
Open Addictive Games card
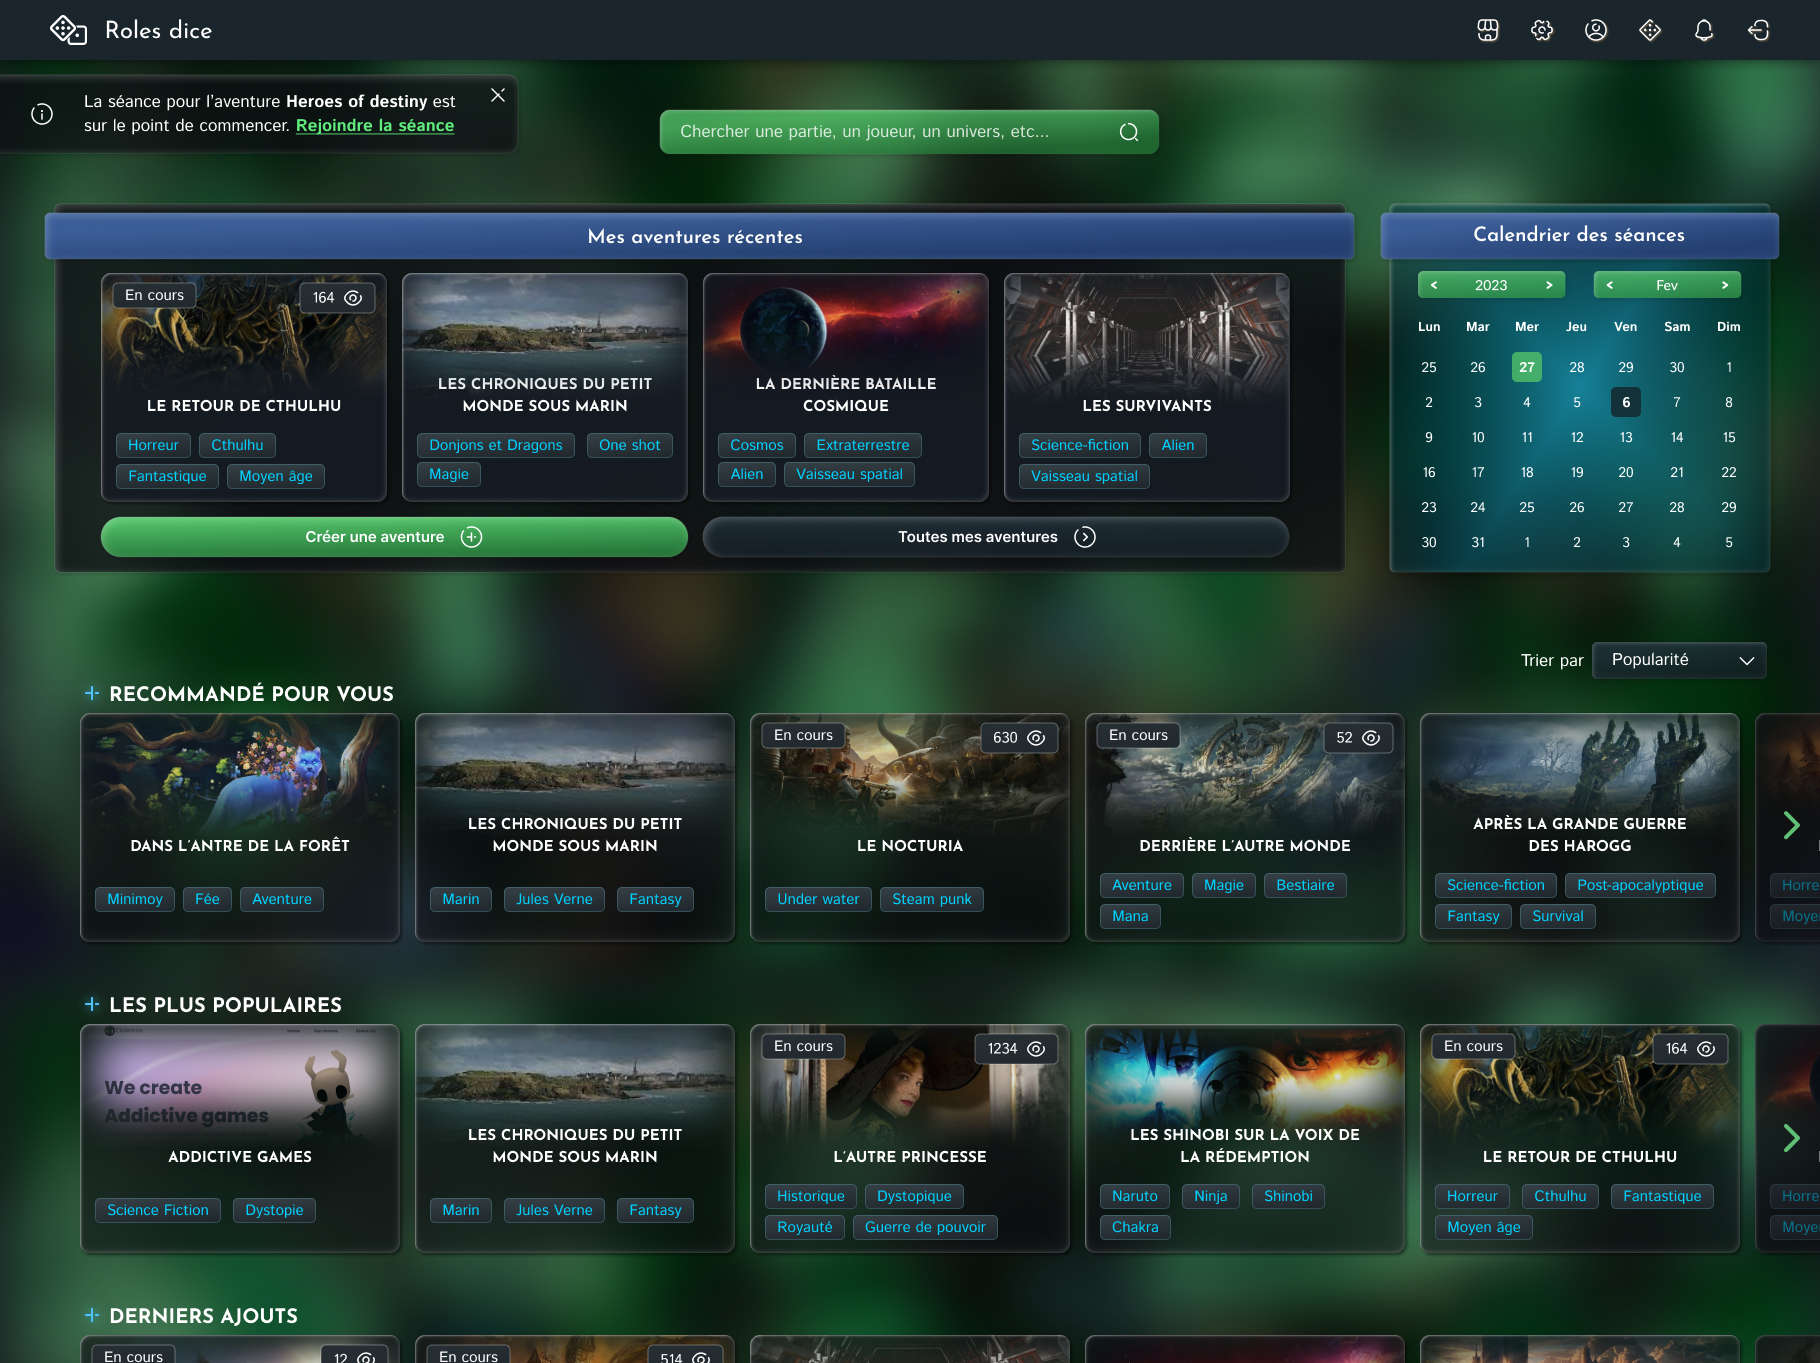tap(240, 1138)
